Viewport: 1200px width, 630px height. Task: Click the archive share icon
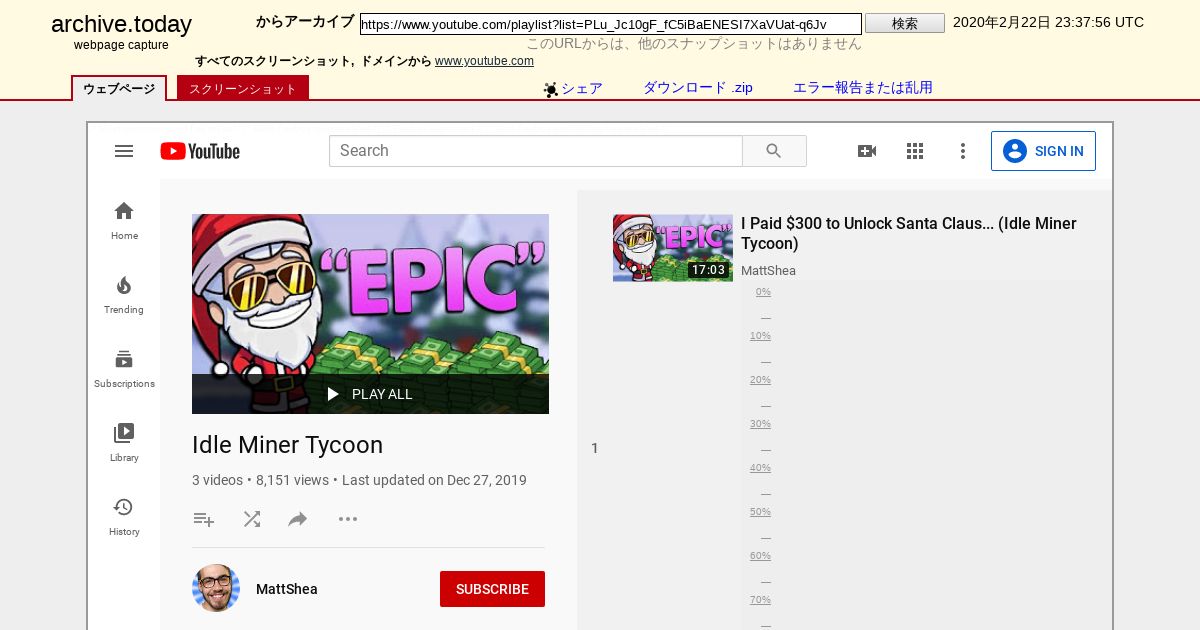(x=551, y=89)
